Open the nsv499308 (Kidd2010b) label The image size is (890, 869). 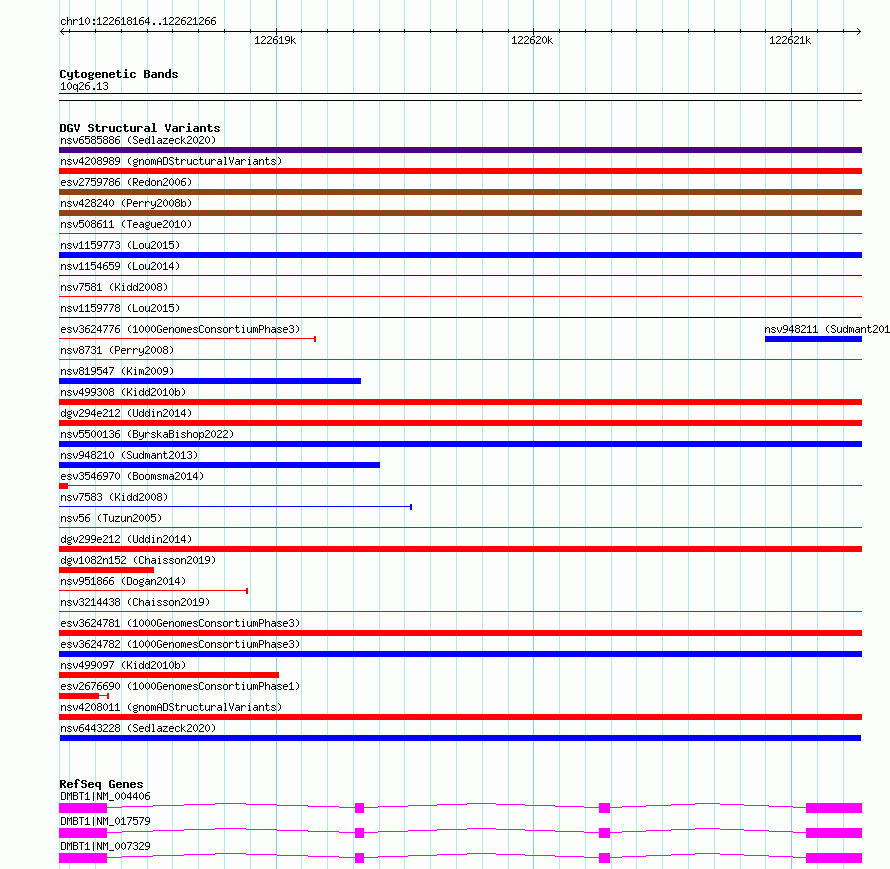pyautogui.click(x=123, y=392)
